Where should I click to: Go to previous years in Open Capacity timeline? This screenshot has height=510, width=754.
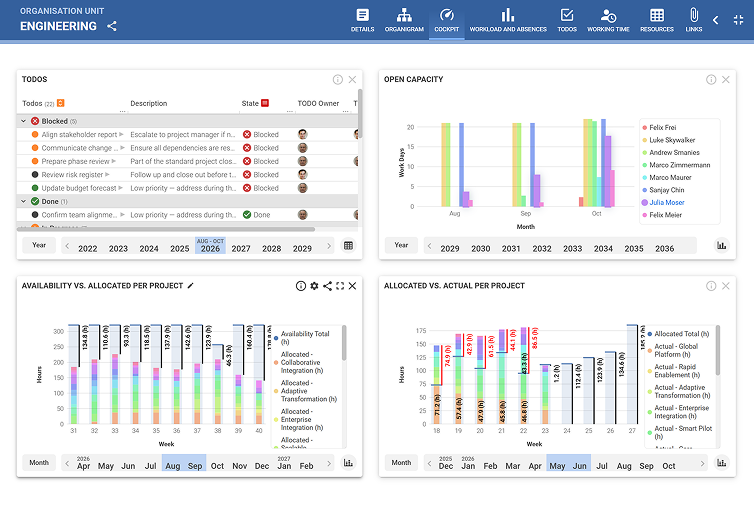pos(429,246)
